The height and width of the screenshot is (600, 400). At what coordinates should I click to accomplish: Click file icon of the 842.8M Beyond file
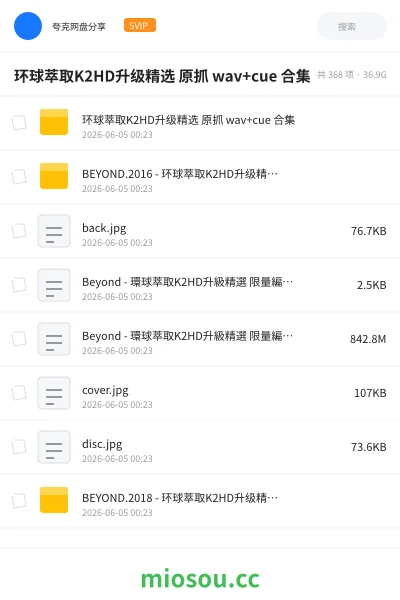[x=54, y=339]
